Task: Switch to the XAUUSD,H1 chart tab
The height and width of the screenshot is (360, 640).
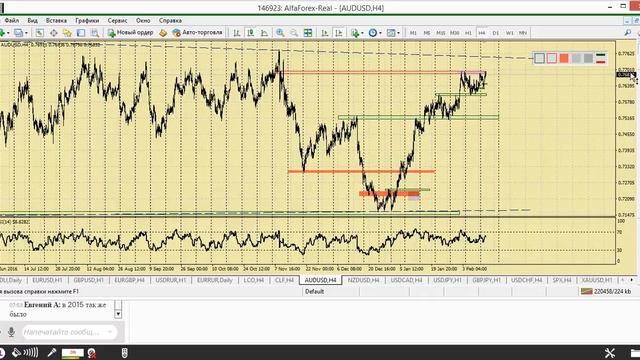Action: click(x=597, y=280)
